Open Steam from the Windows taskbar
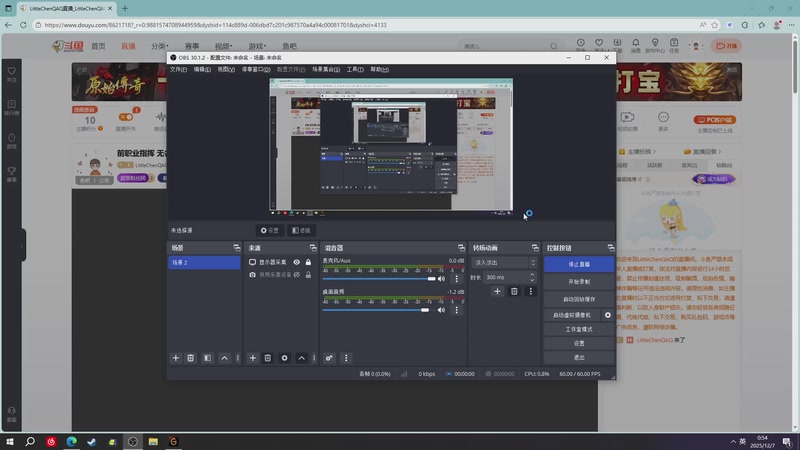Screen dimensions: 800x450 [91, 441]
